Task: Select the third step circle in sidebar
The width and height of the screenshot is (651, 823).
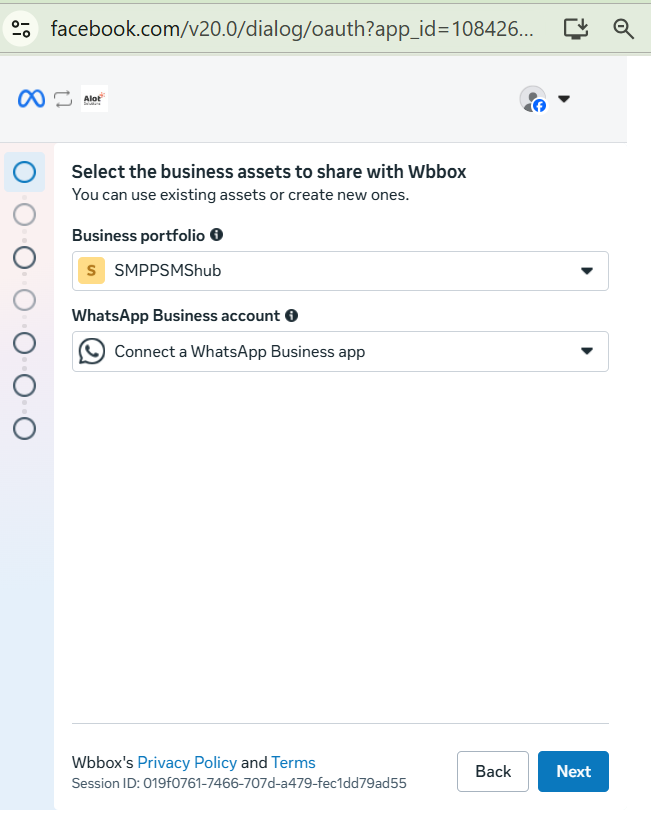Action: click(x=25, y=258)
